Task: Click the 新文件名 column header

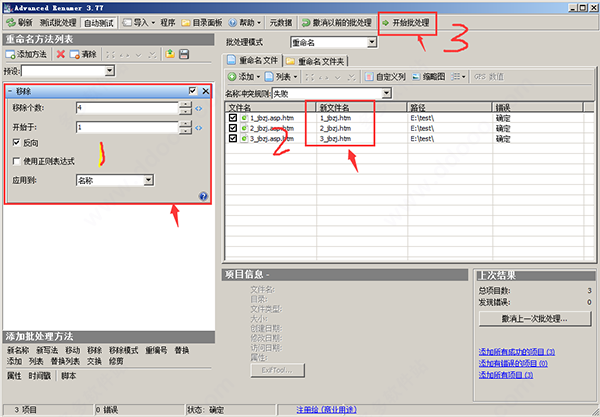Action: (x=362, y=108)
